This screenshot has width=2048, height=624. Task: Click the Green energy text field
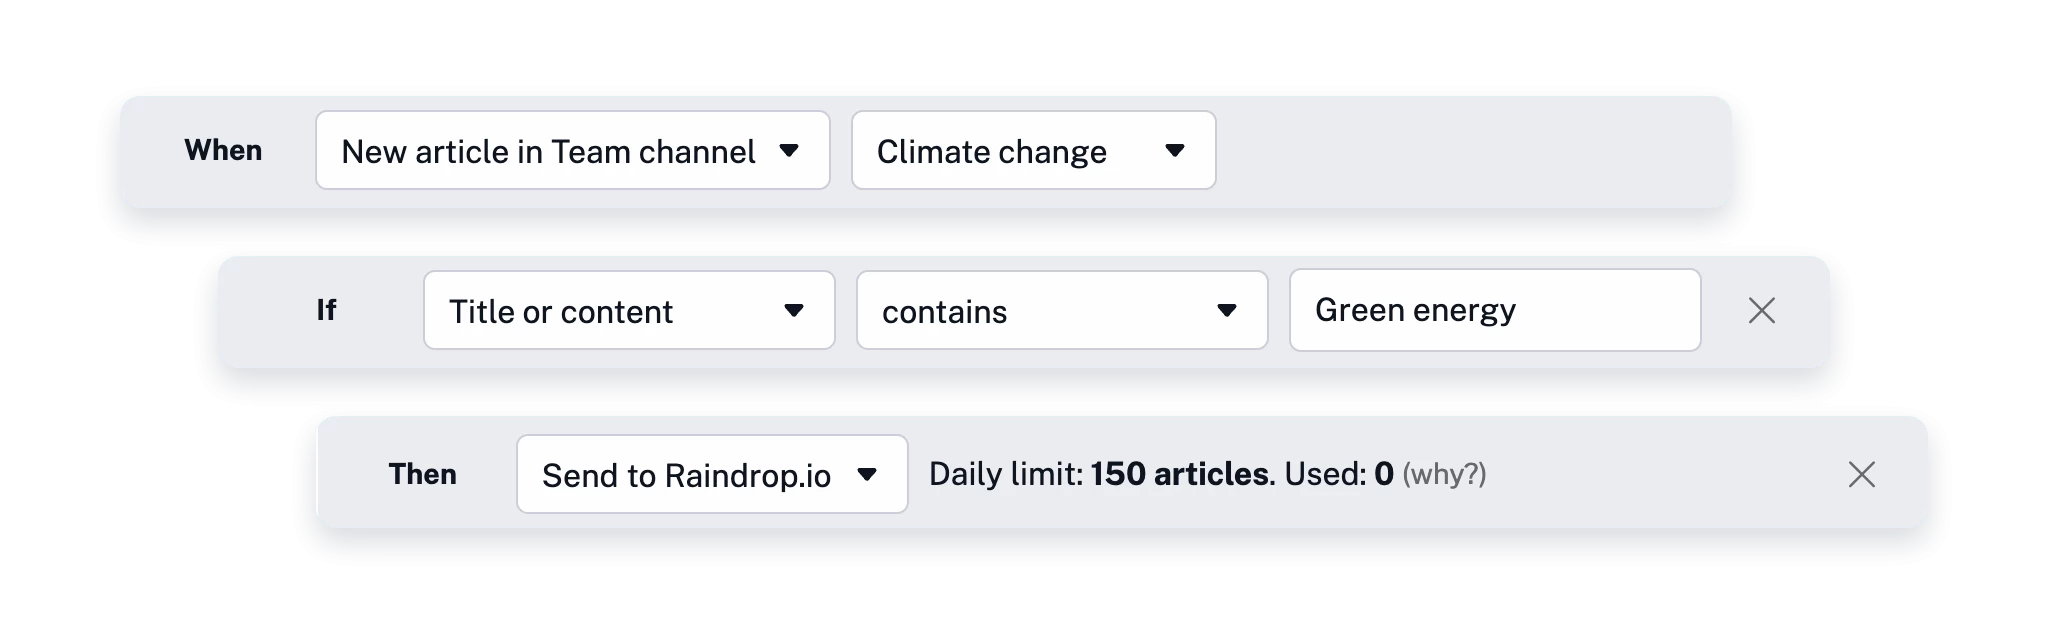1494,310
